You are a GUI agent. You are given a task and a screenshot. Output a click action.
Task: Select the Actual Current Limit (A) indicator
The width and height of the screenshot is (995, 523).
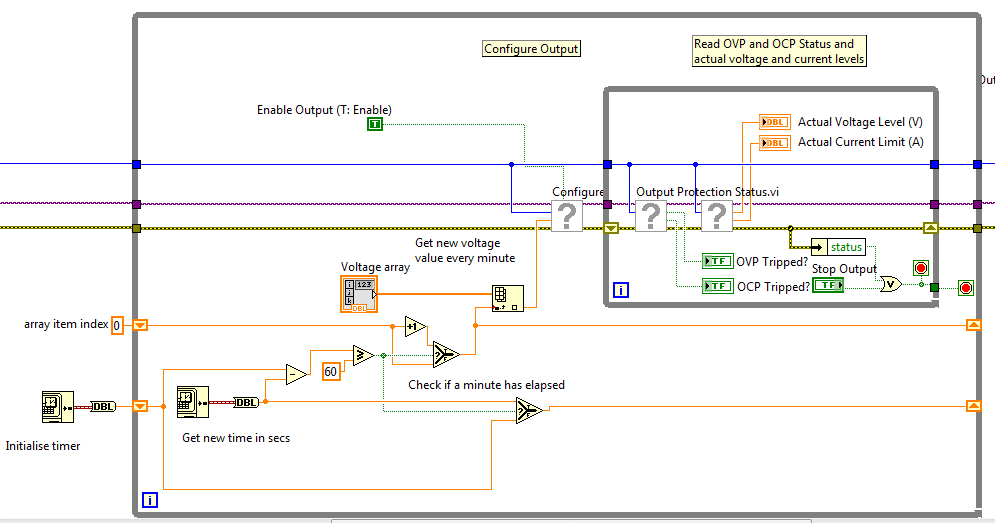[775, 143]
